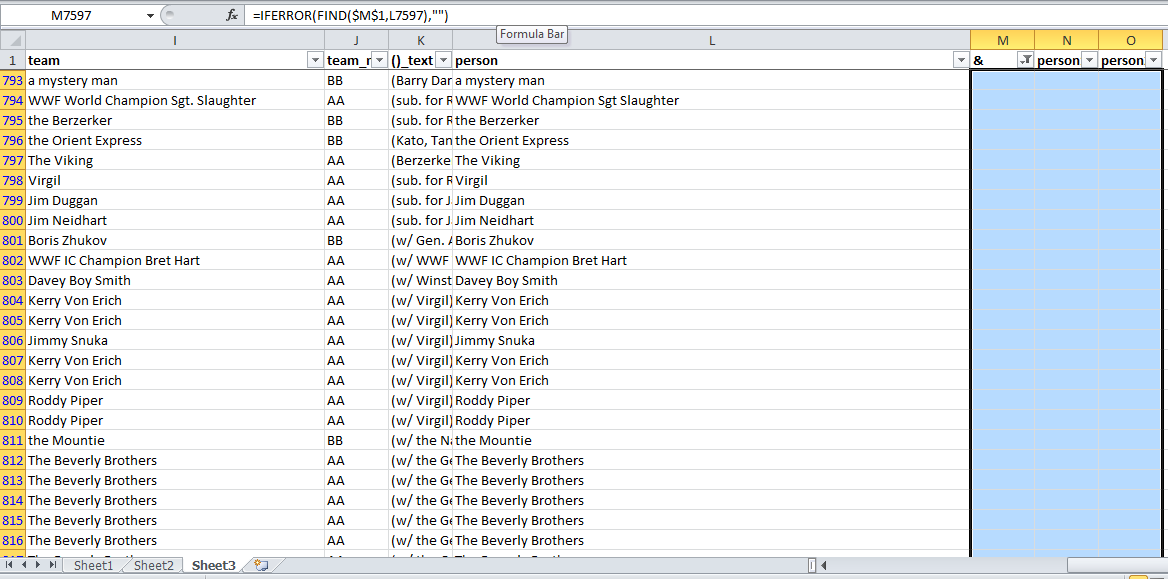Select row header 793
This screenshot has height=579, width=1168.
(x=13, y=80)
